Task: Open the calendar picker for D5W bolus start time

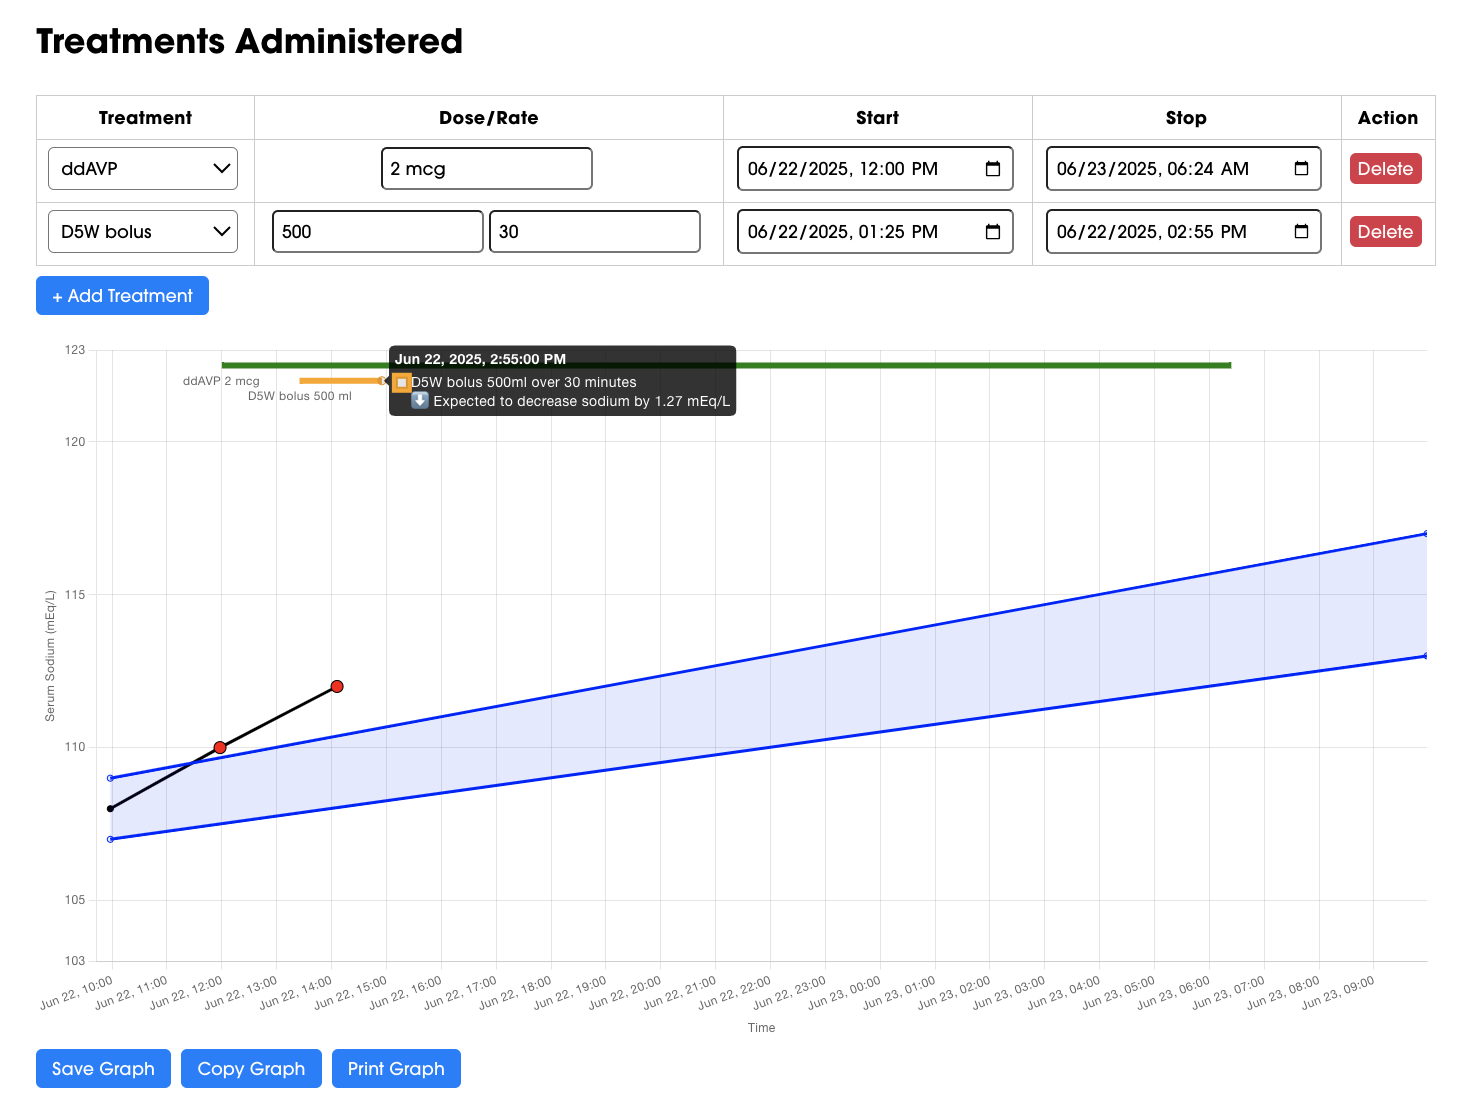Action: (x=993, y=231)
